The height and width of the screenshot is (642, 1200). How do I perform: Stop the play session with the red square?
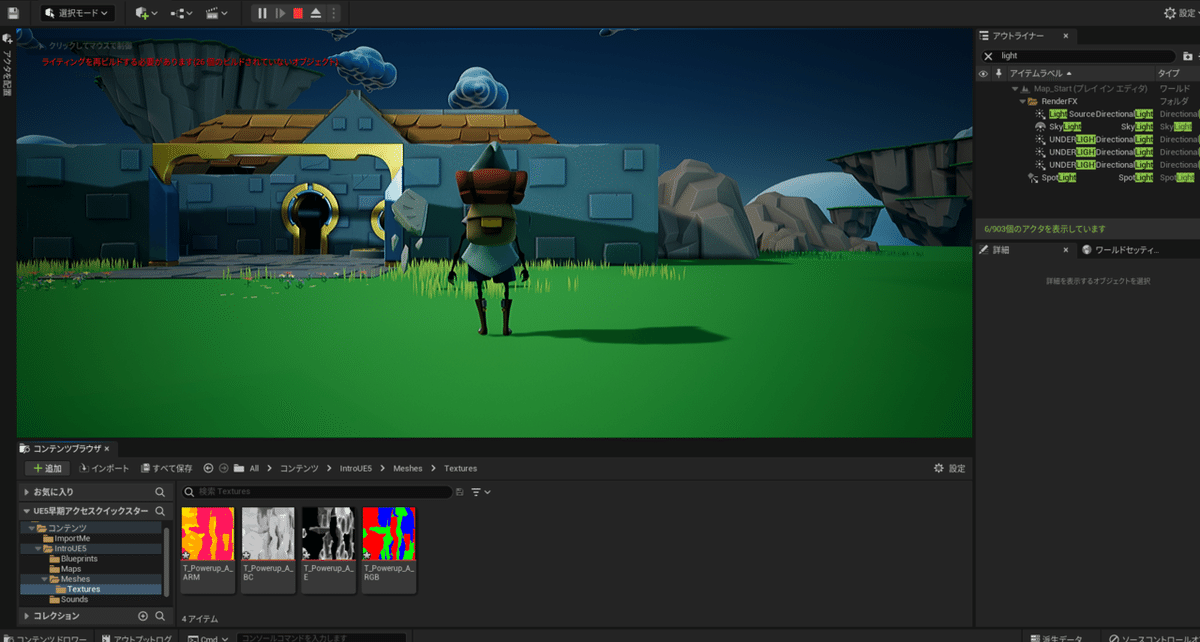(298, 13)
